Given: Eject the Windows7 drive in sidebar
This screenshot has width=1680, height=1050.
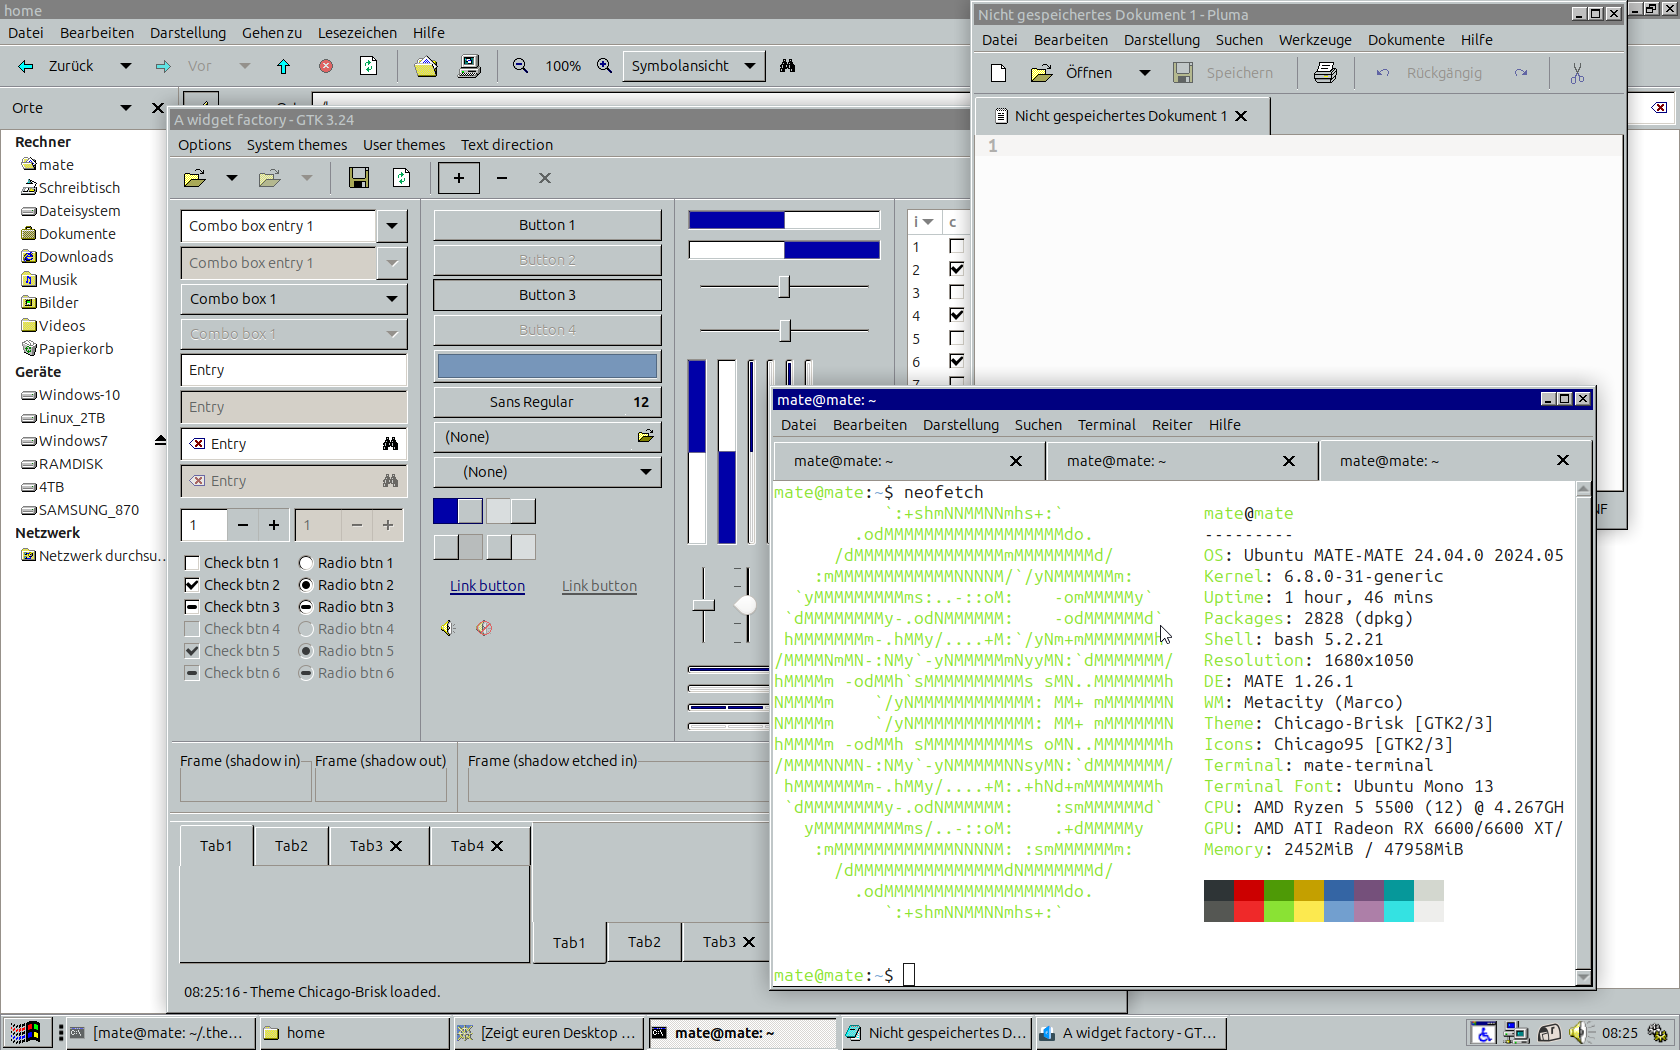Looking at the screenshot, I should click(x=160, y=441).
